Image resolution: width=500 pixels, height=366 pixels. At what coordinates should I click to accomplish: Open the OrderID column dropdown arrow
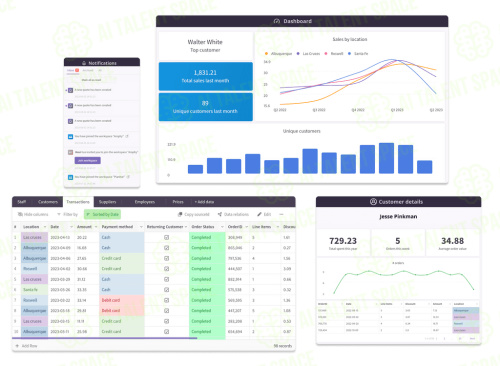click(247, 227)
